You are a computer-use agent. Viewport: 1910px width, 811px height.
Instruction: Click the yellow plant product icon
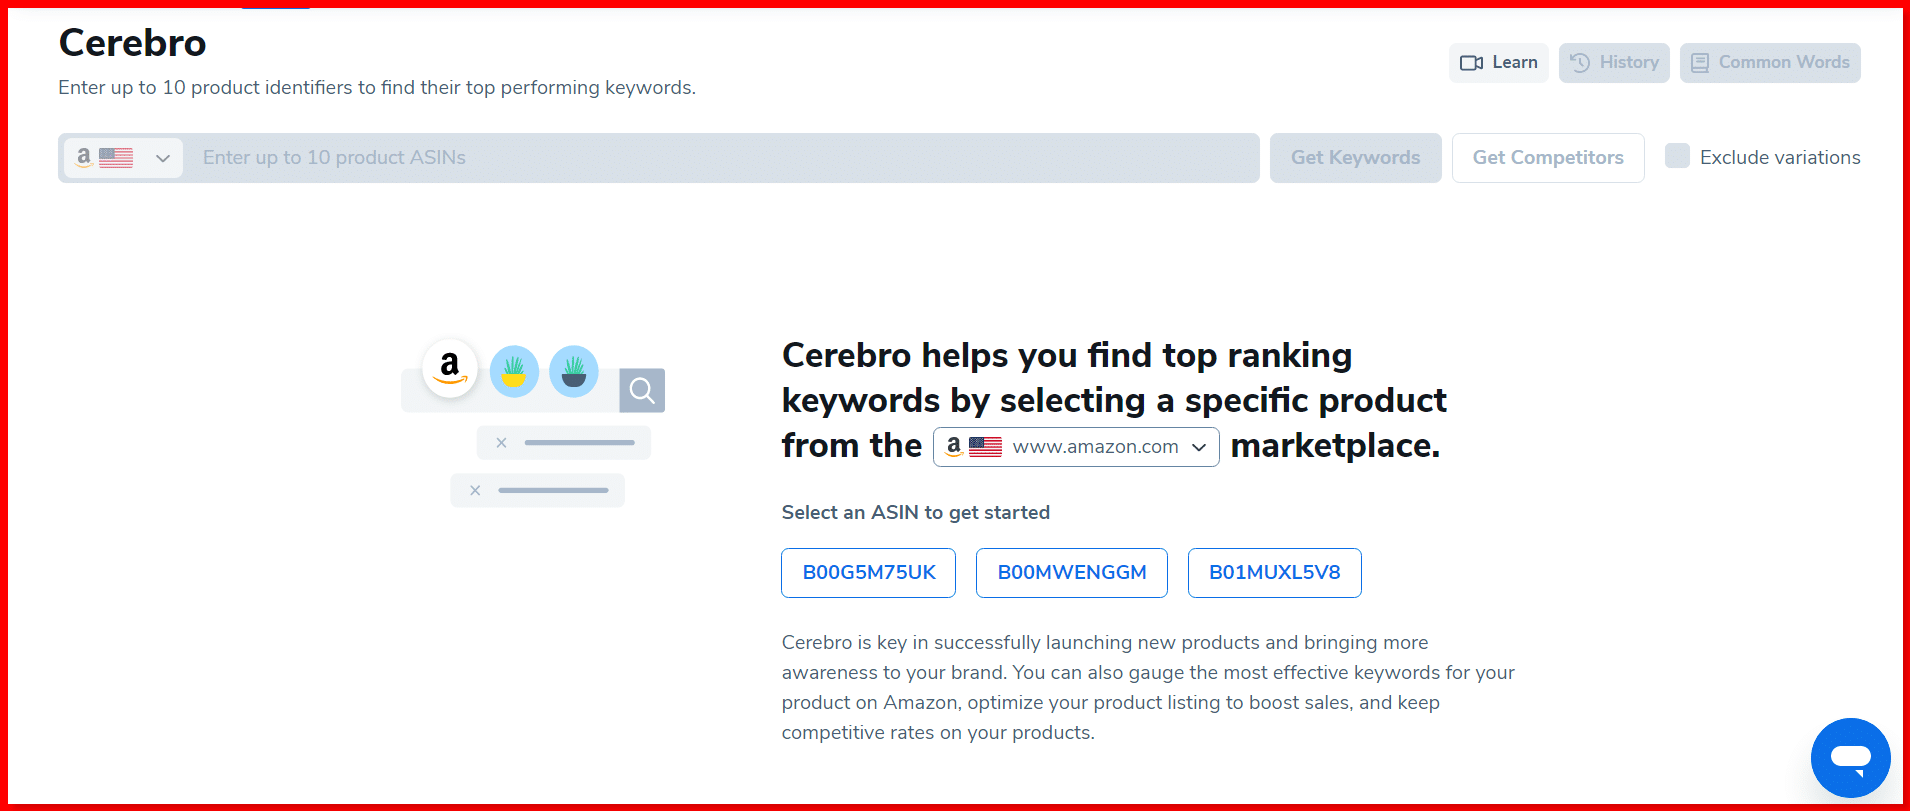[x=514, y=371]
